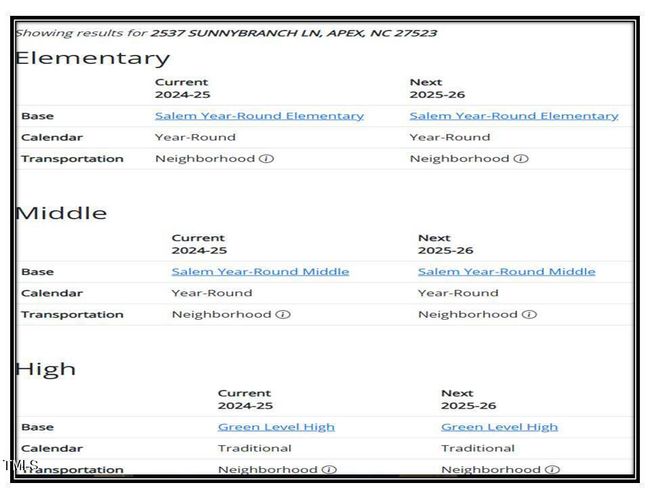Click Middle Base row label

click(37, 272)
